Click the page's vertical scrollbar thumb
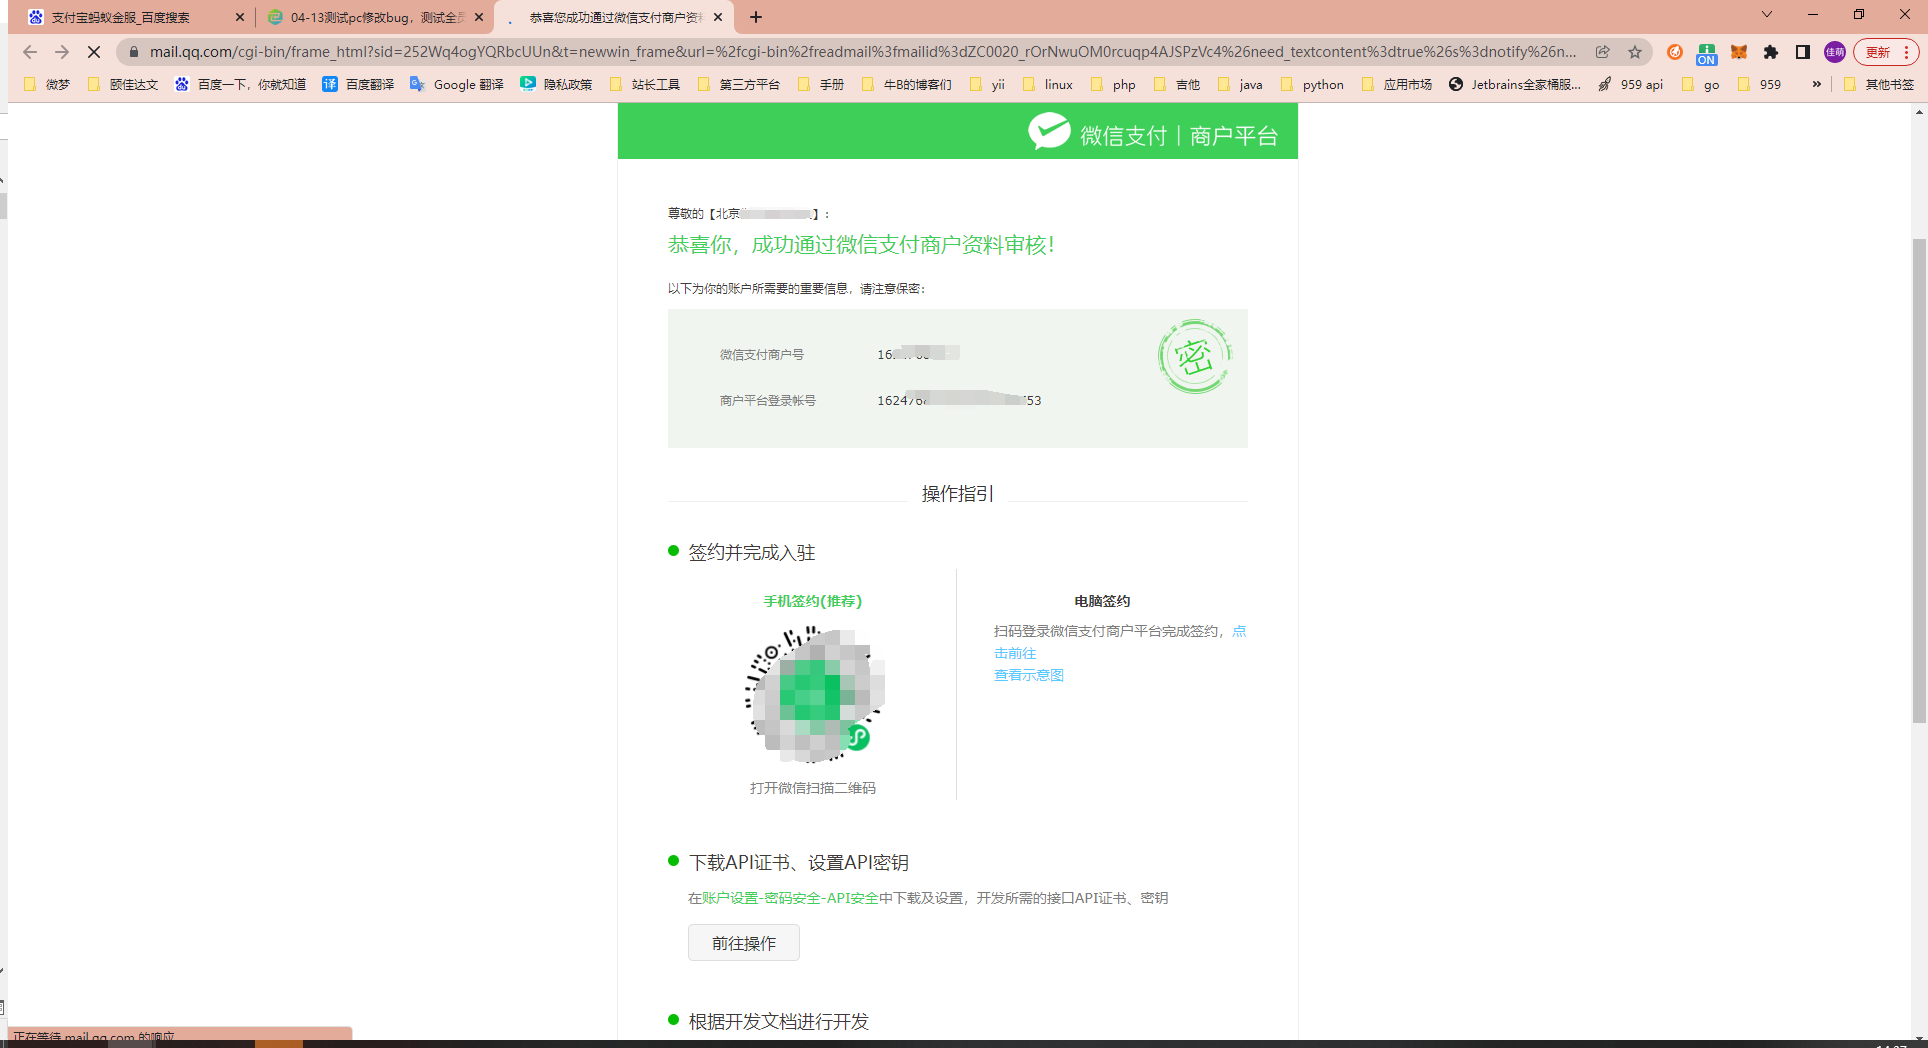 click(x=1919, y=480)
